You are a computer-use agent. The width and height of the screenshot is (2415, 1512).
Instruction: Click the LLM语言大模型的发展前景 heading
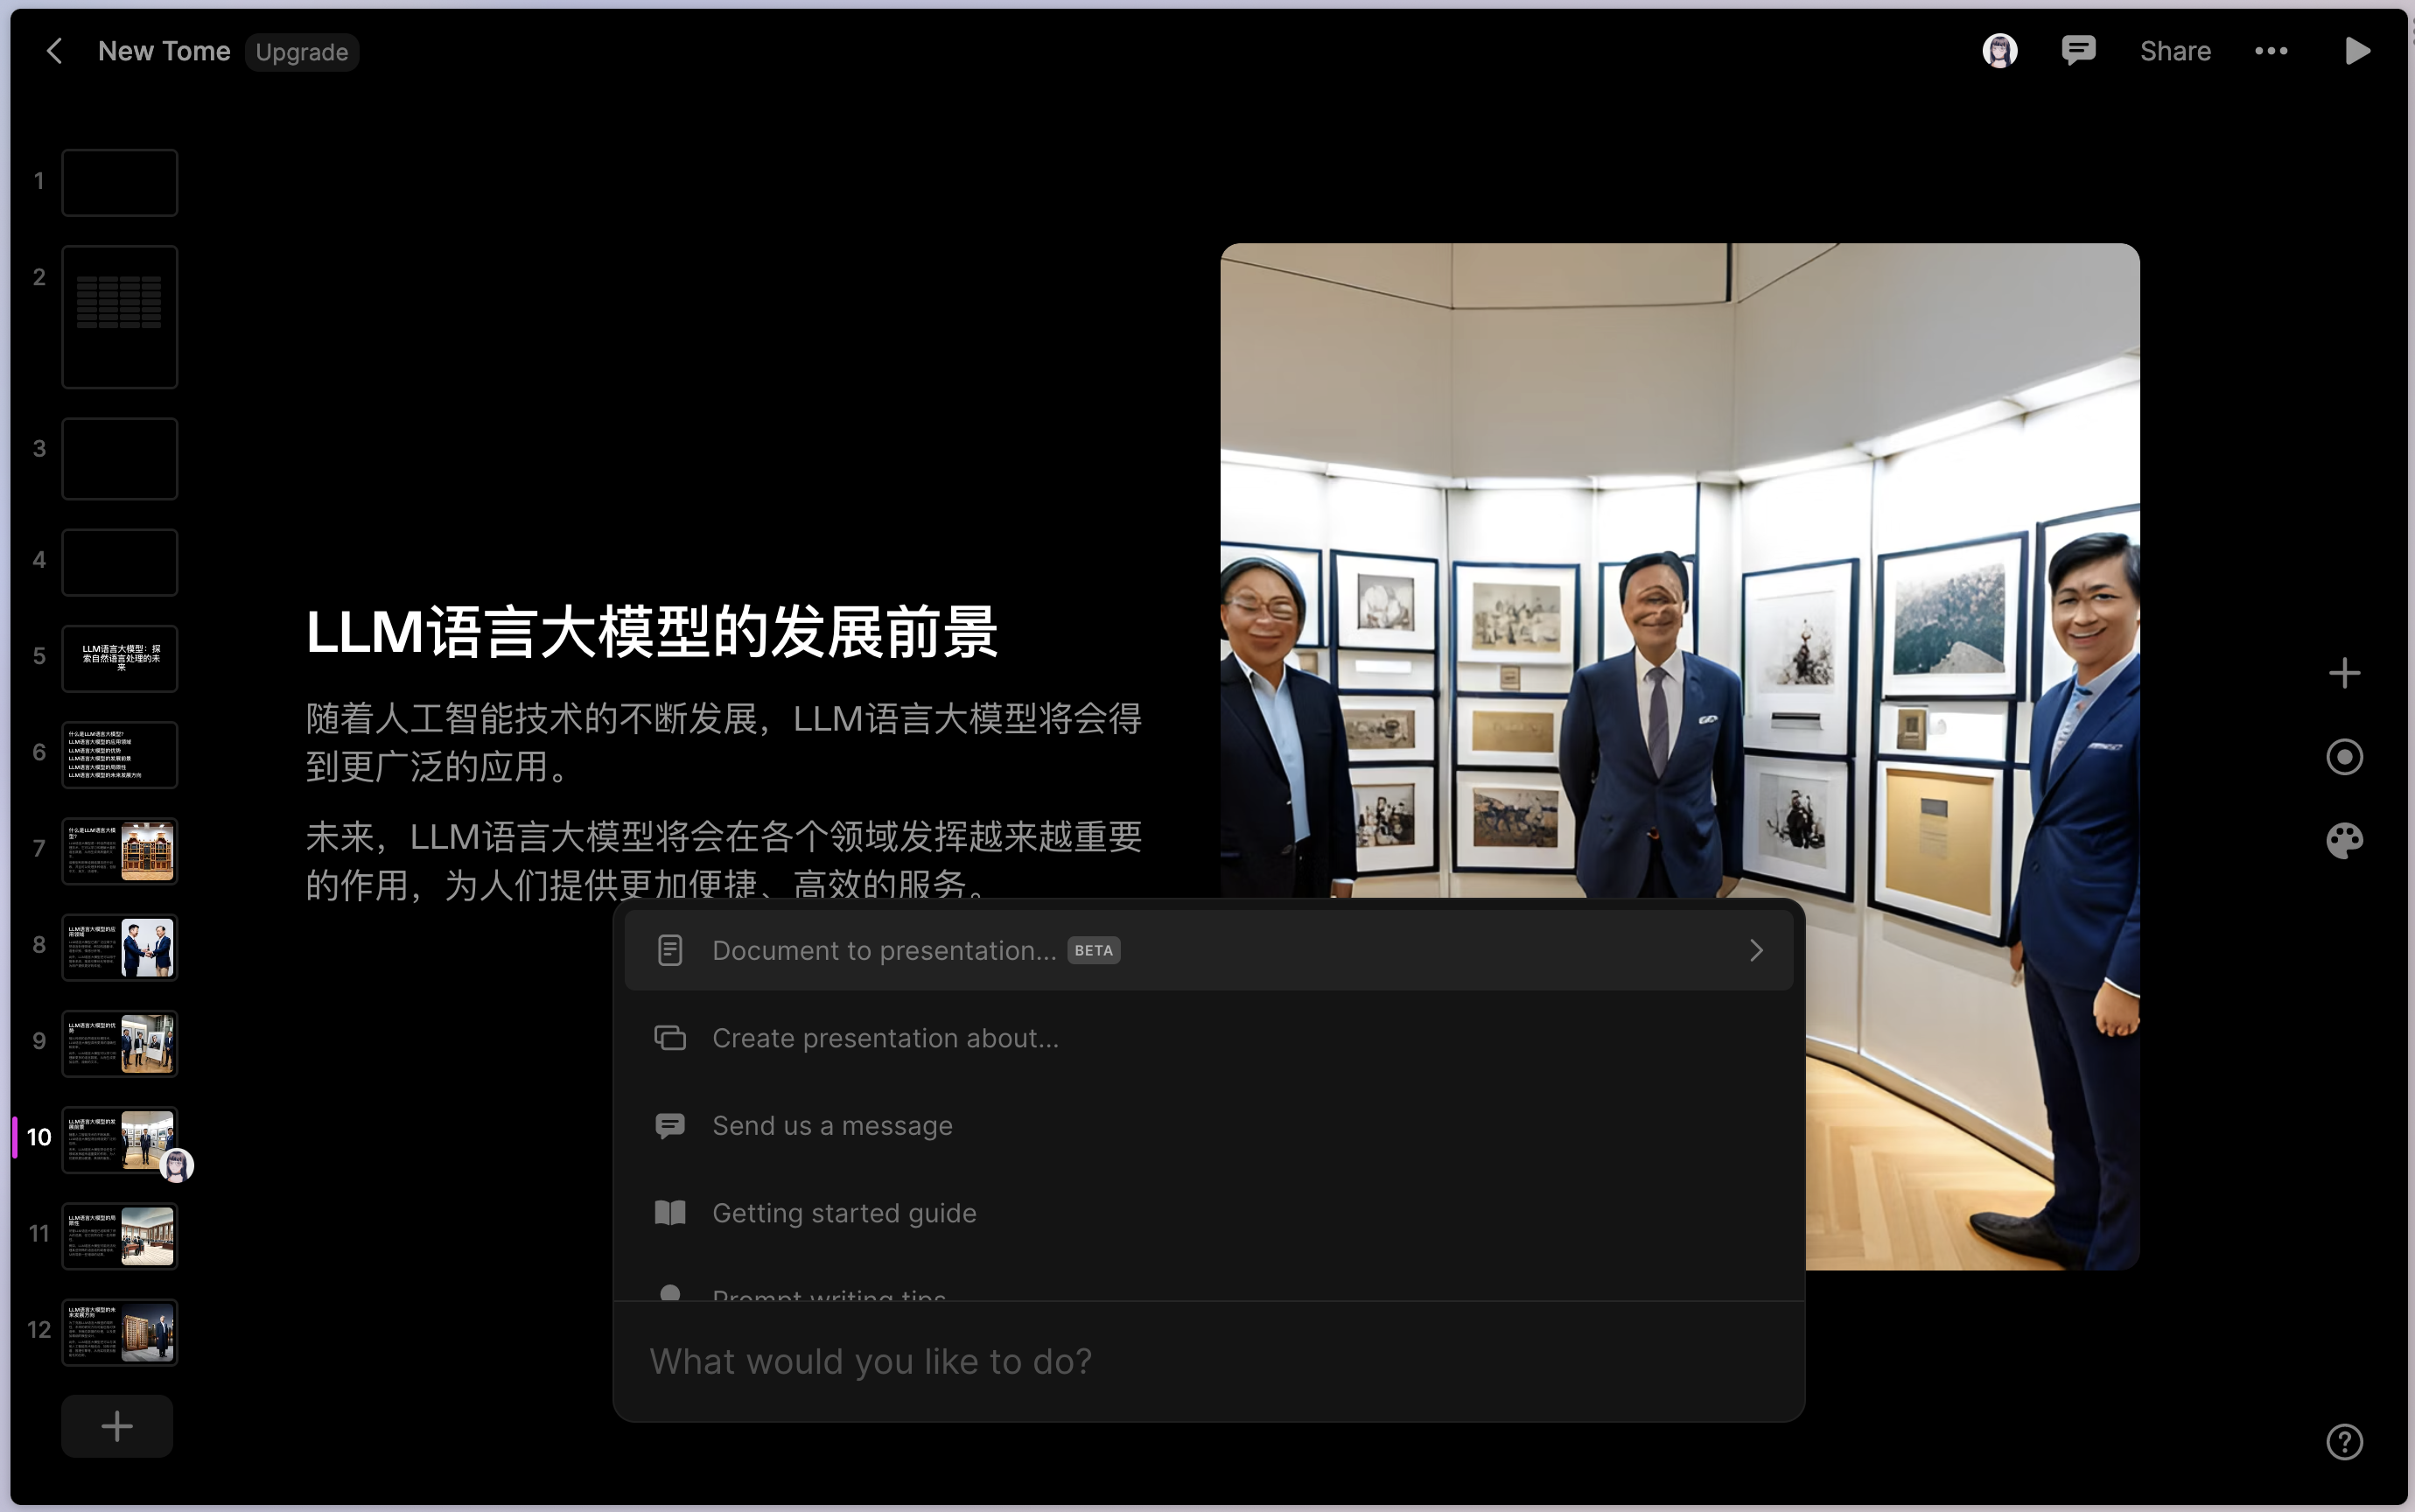[652, 632]
